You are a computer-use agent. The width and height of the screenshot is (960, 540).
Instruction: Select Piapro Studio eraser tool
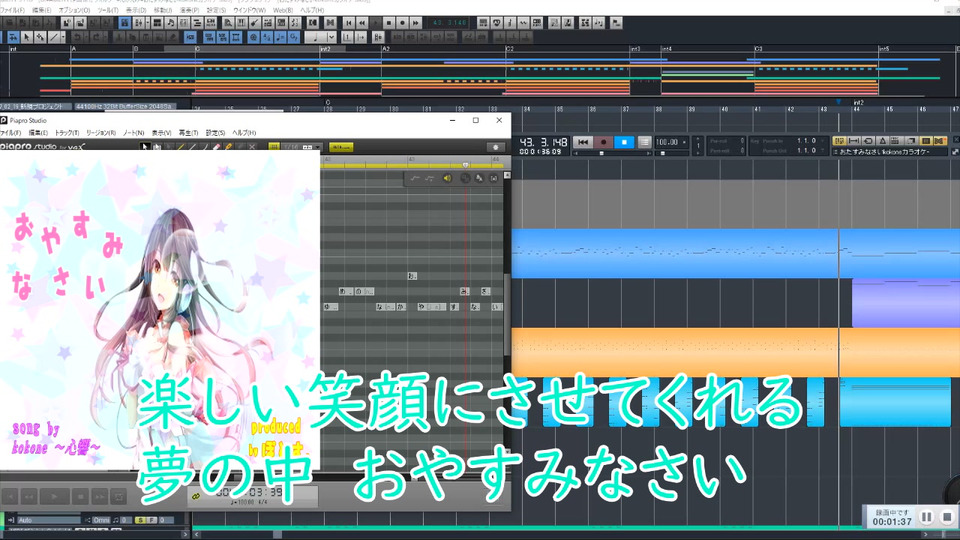(x=216, y=148)
